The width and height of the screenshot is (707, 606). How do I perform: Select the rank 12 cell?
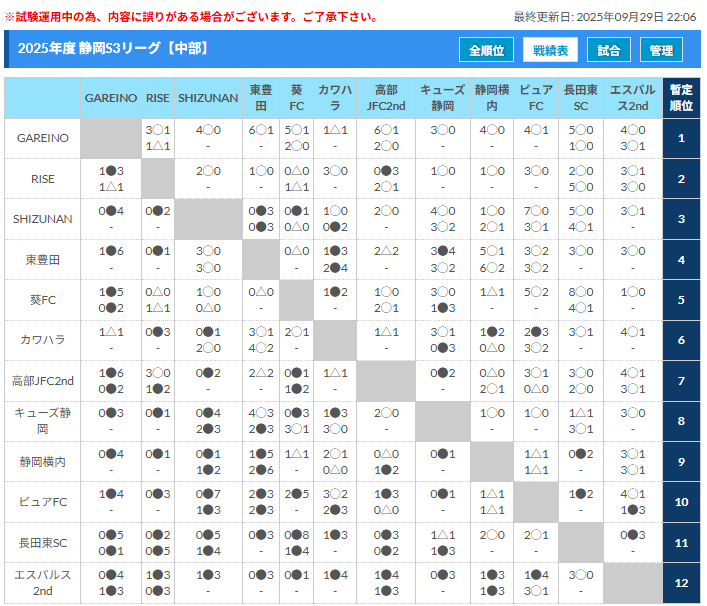click(681, 583)
